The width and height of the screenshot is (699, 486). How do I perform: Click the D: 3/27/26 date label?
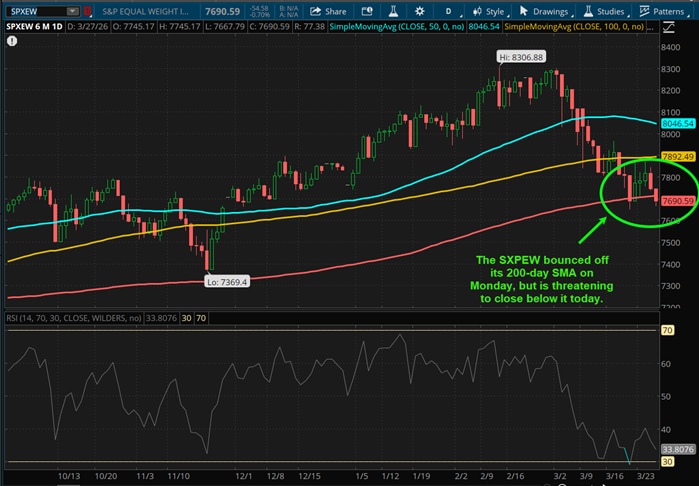87,27
